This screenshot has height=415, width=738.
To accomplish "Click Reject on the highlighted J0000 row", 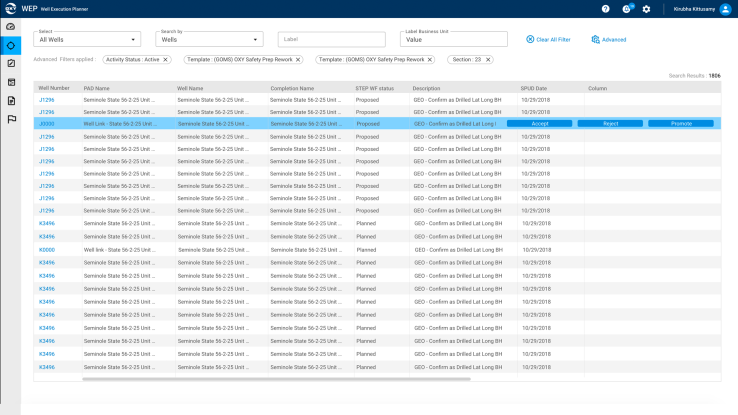I will click(610, 124).
